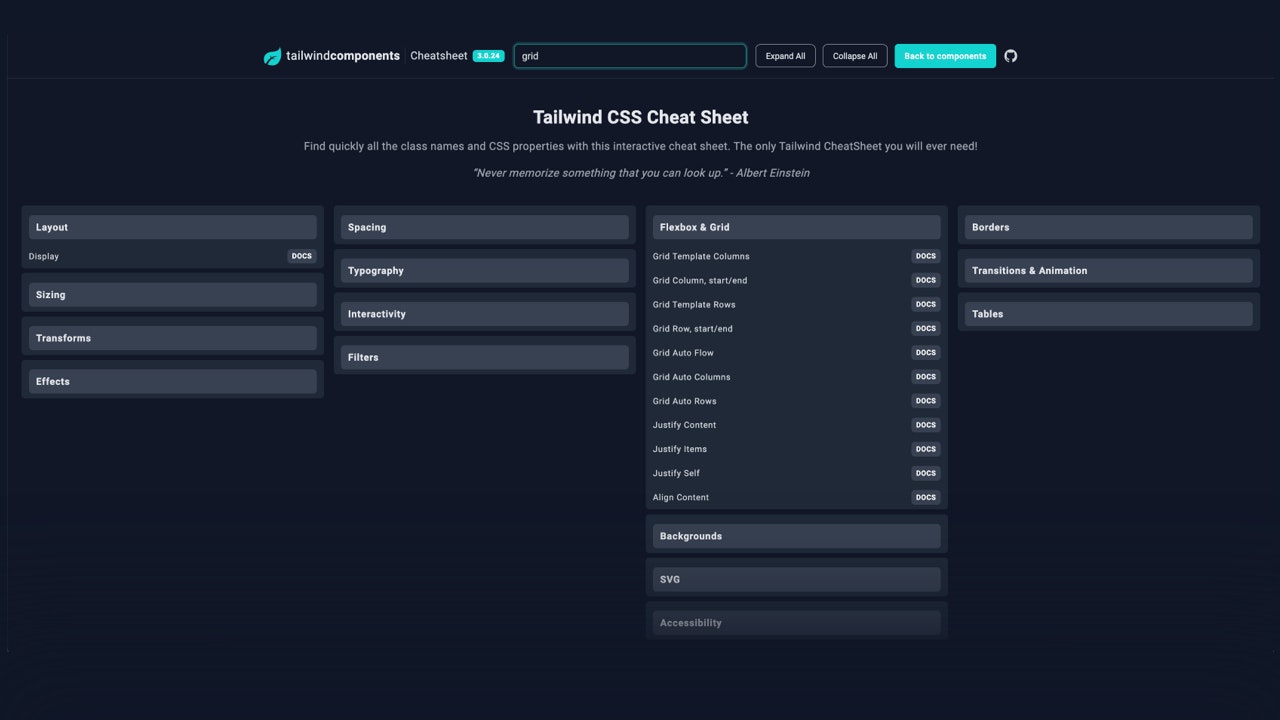Open DOCS for Grid Auto Flow

[926, 352]
